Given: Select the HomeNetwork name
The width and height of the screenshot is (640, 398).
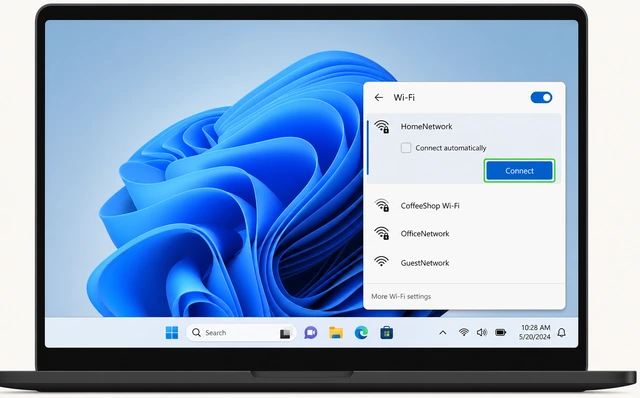Looking at the screenshot, I should 427,127.
